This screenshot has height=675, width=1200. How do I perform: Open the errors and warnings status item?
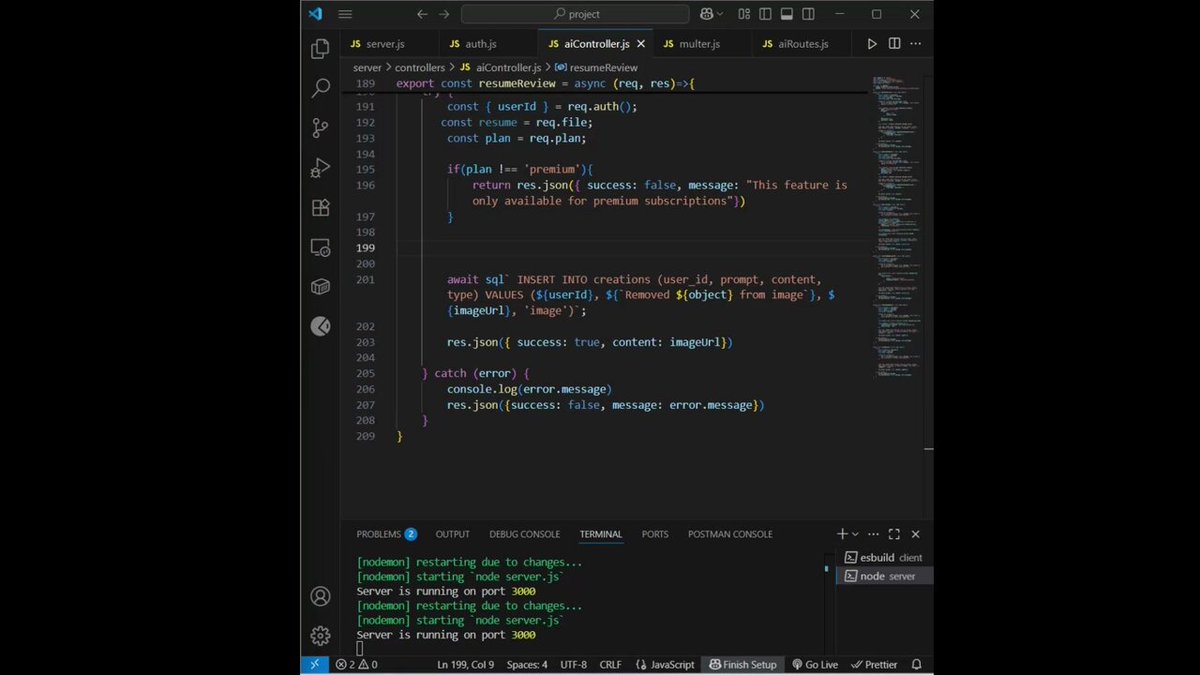tap(356, 664)
